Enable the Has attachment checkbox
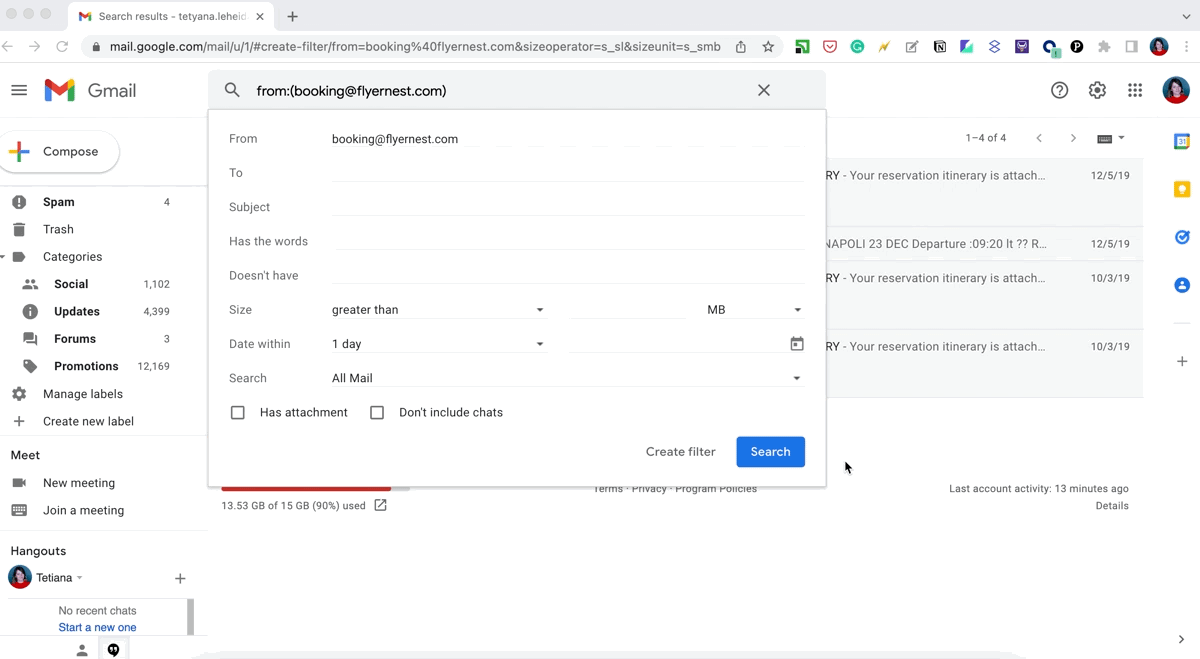The width and height of the screenshot is (1200, 659). click(238, 412)
